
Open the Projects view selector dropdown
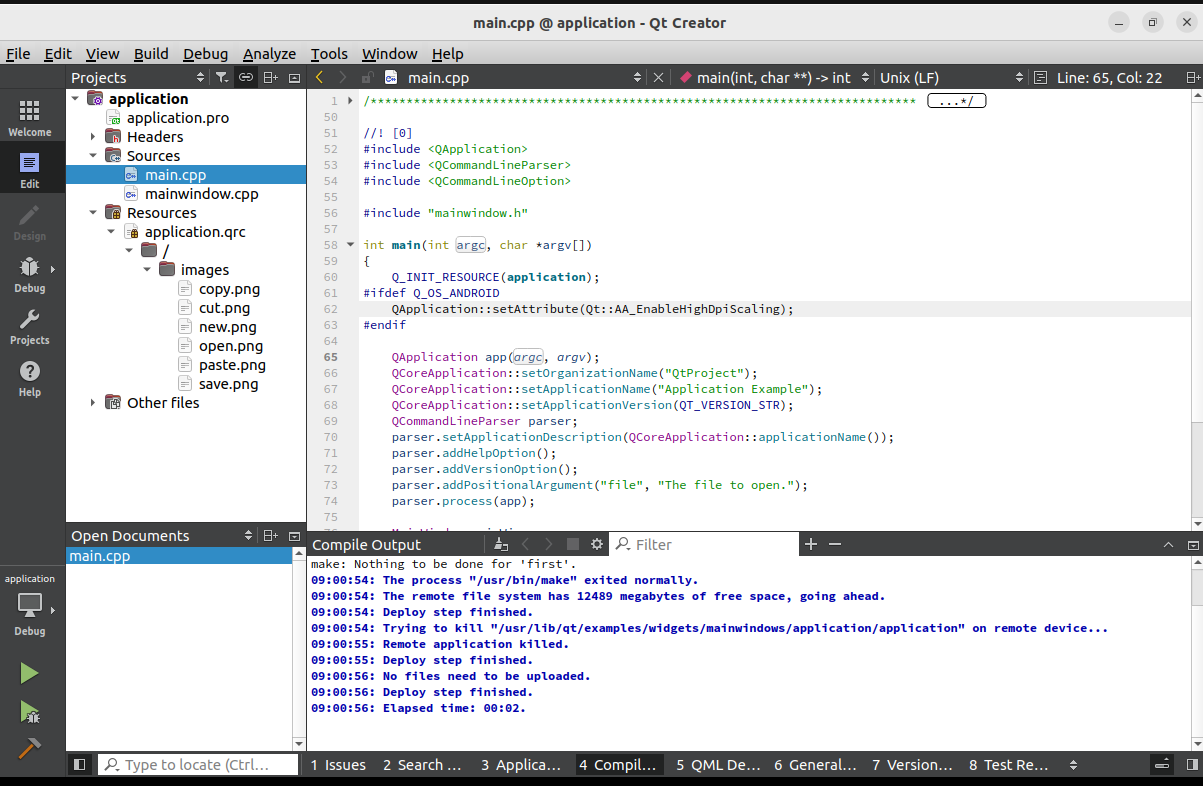click(139, 77)
